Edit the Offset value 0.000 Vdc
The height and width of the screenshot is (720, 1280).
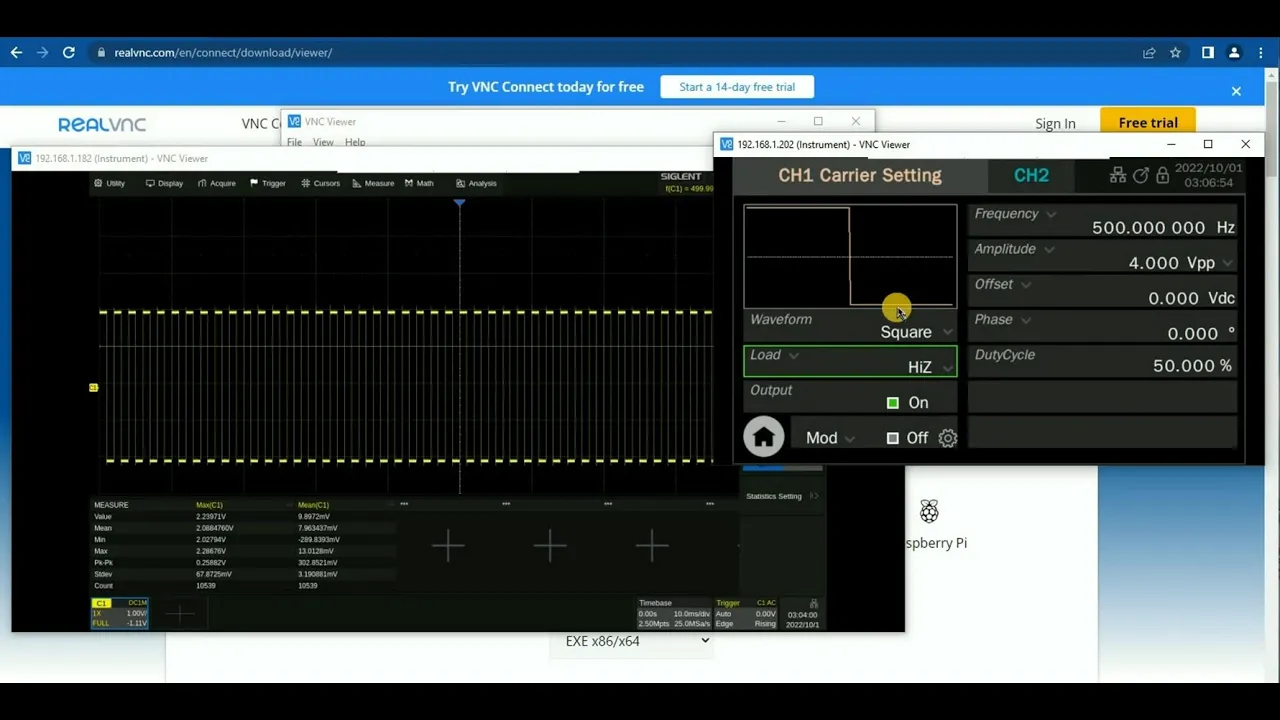tap(1191, 298)
